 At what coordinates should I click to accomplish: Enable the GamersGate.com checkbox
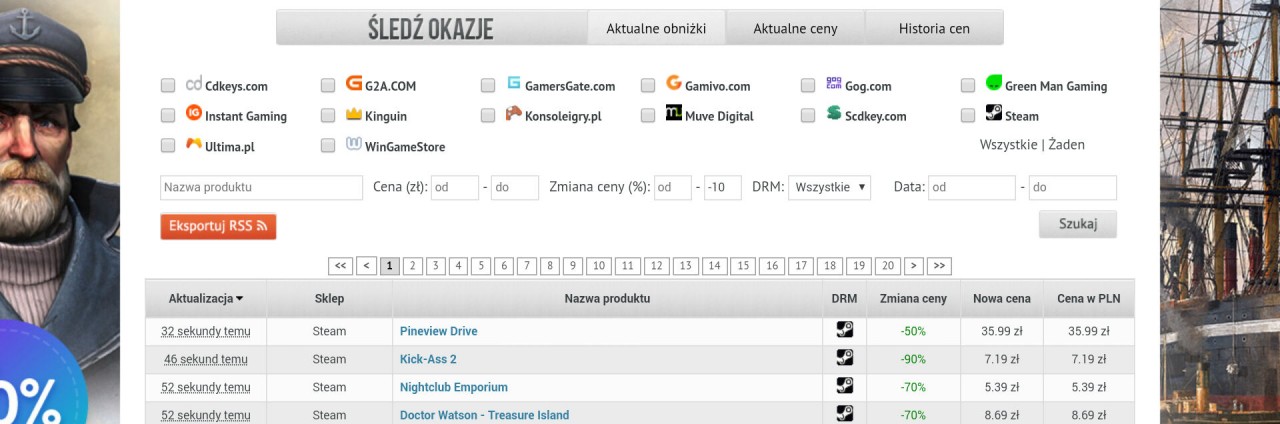coord(488,86)
